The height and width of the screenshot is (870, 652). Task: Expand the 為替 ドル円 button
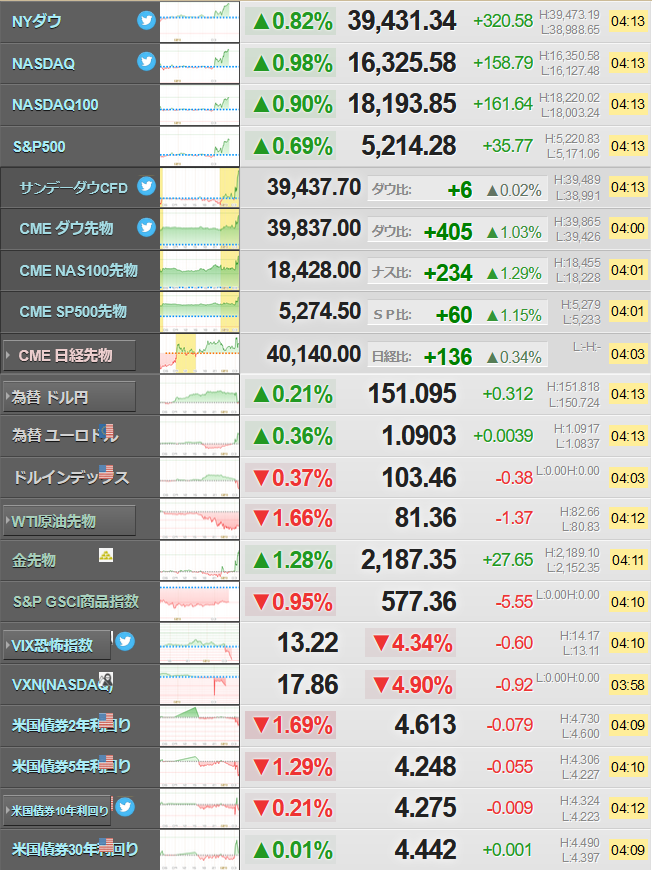pyautogui.click(x=69, y=397)
